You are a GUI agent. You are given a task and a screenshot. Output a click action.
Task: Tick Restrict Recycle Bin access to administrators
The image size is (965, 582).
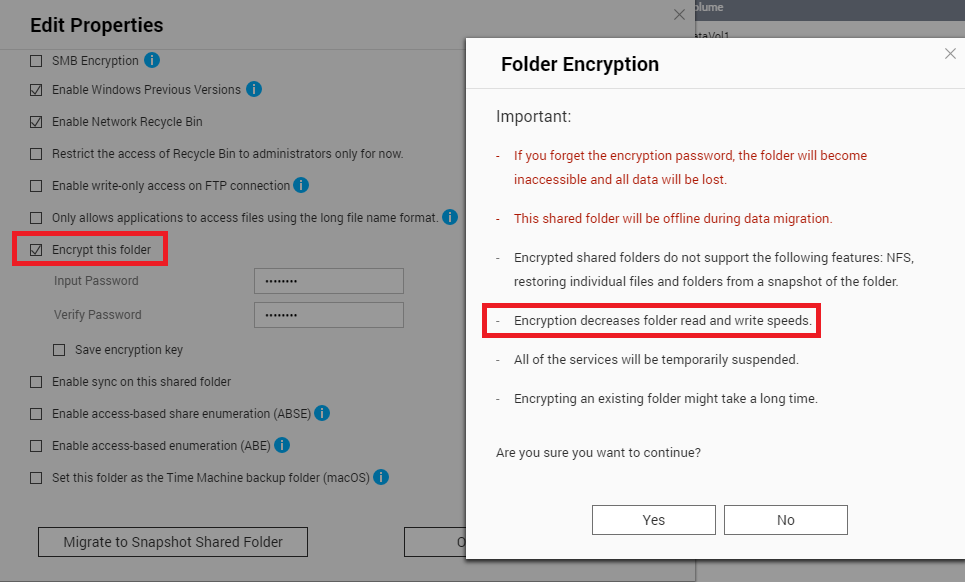pyautogui.click(x=36, y=154)
